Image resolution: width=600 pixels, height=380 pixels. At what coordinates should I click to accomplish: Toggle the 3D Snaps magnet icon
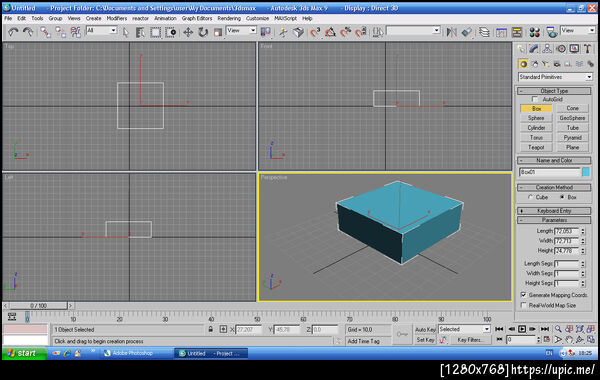click(315, 33)
